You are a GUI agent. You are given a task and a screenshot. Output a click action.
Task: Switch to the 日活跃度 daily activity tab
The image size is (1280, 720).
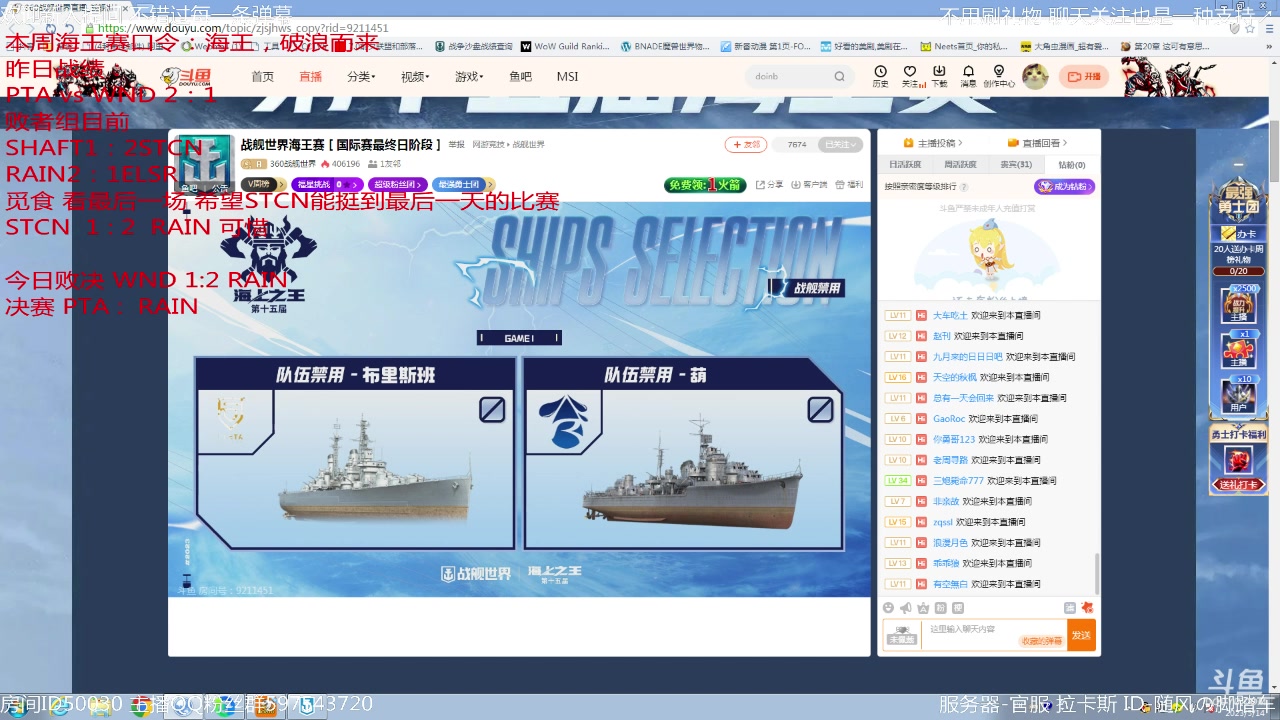[905, 165]
